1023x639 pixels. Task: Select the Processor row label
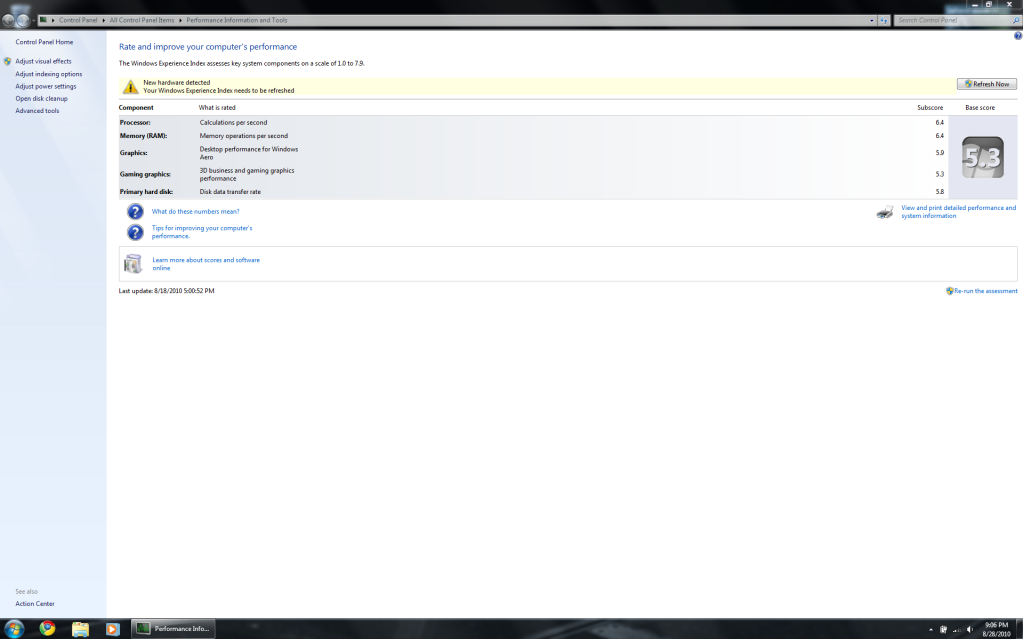click(135, 123)
